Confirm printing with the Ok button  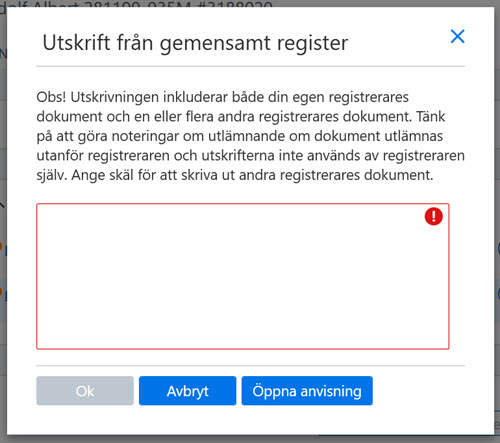pos(85,391)
